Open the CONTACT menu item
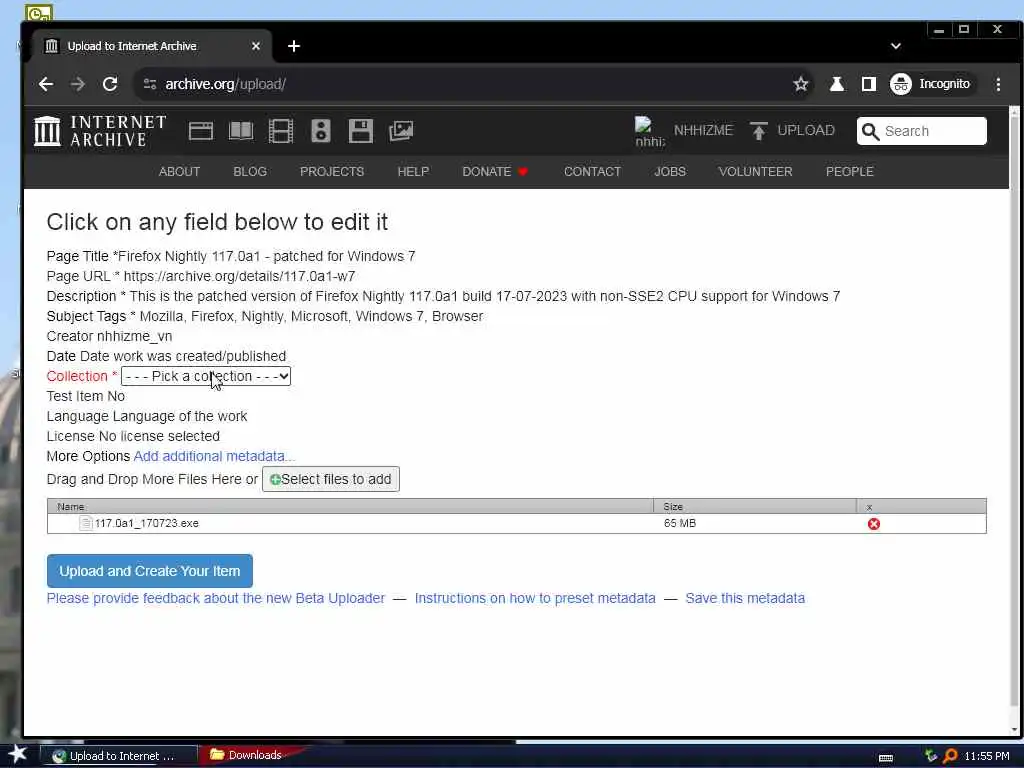 [x=592, y=172]
